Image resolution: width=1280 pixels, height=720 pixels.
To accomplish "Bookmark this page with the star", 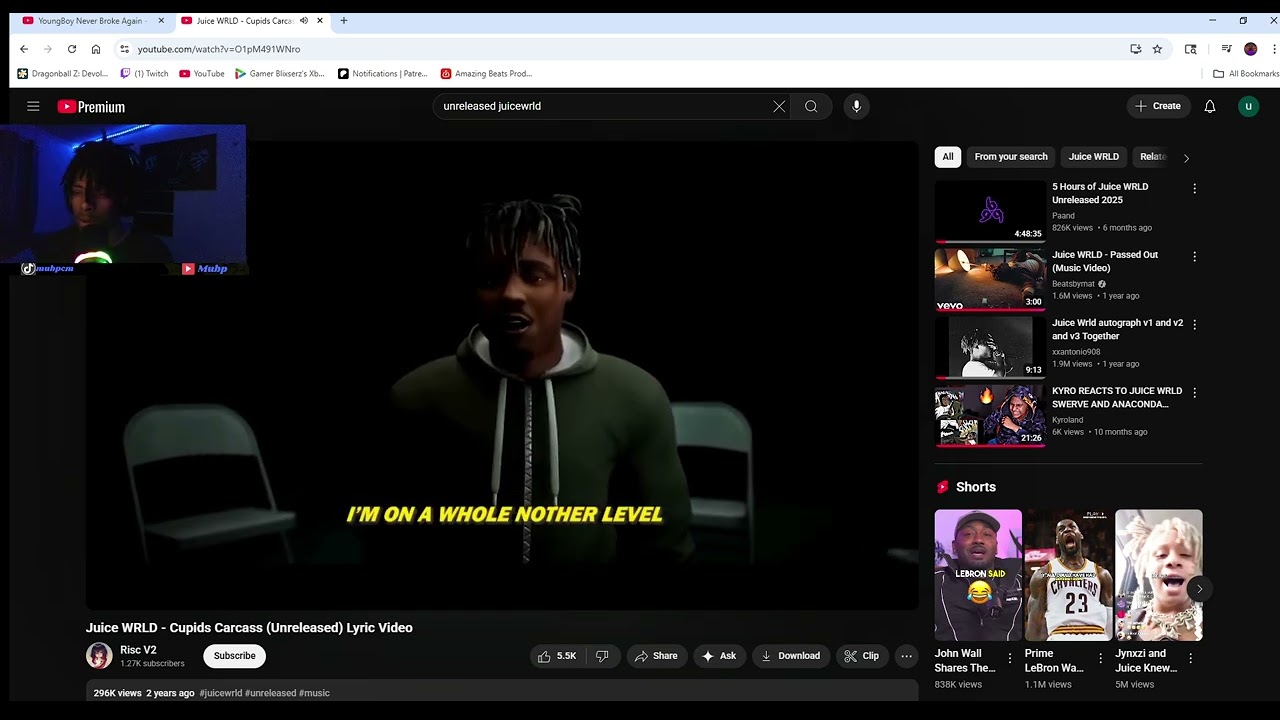I will [1157, 49].
